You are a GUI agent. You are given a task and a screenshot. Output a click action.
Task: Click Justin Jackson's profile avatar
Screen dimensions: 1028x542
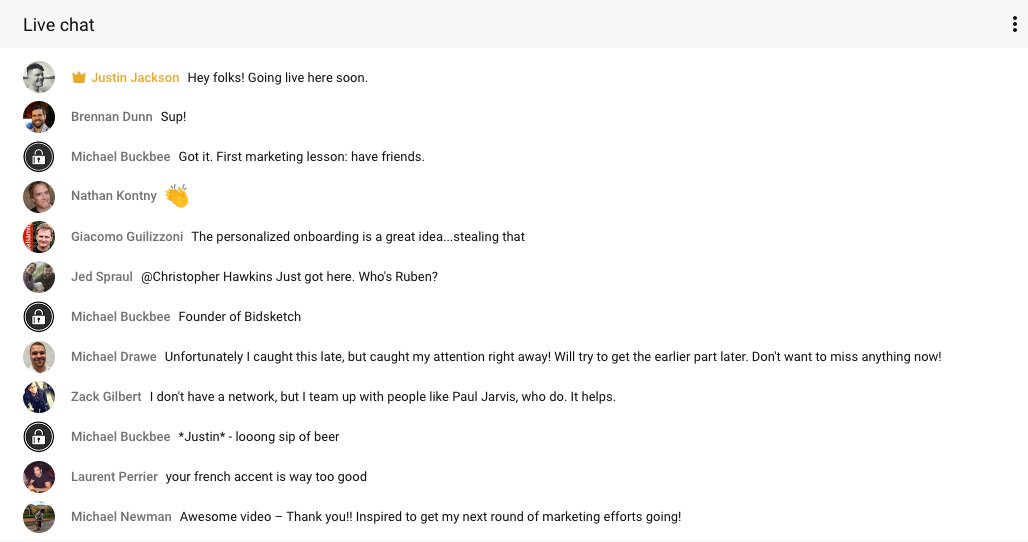tap(39, 77)
